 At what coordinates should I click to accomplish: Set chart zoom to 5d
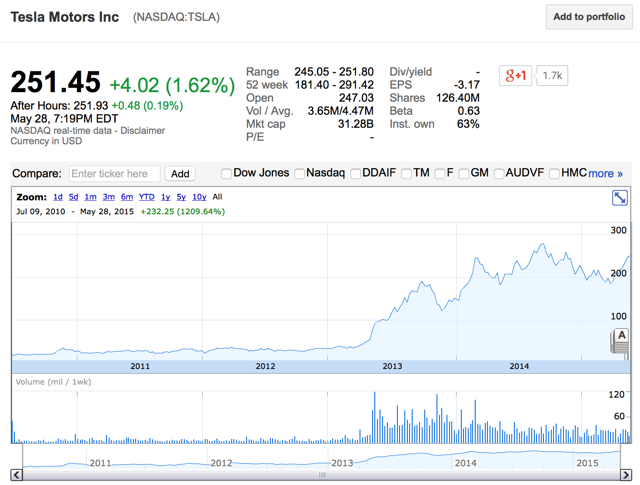tap(73, 197)
